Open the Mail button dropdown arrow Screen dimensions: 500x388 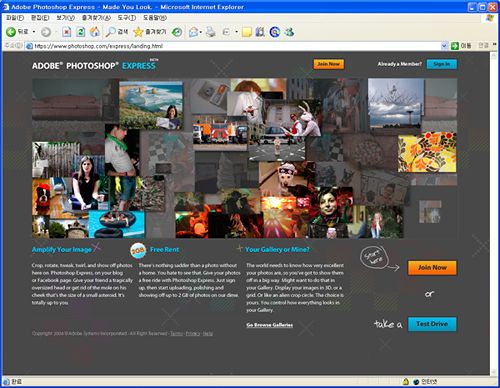(201, 32)
